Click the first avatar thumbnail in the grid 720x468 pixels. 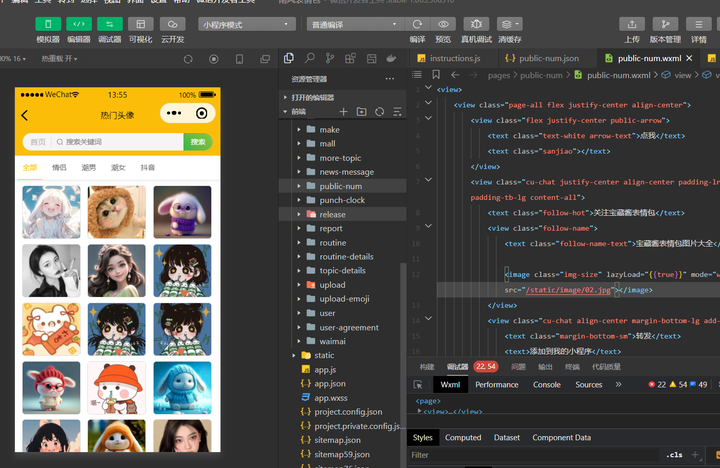click(51, 211)
